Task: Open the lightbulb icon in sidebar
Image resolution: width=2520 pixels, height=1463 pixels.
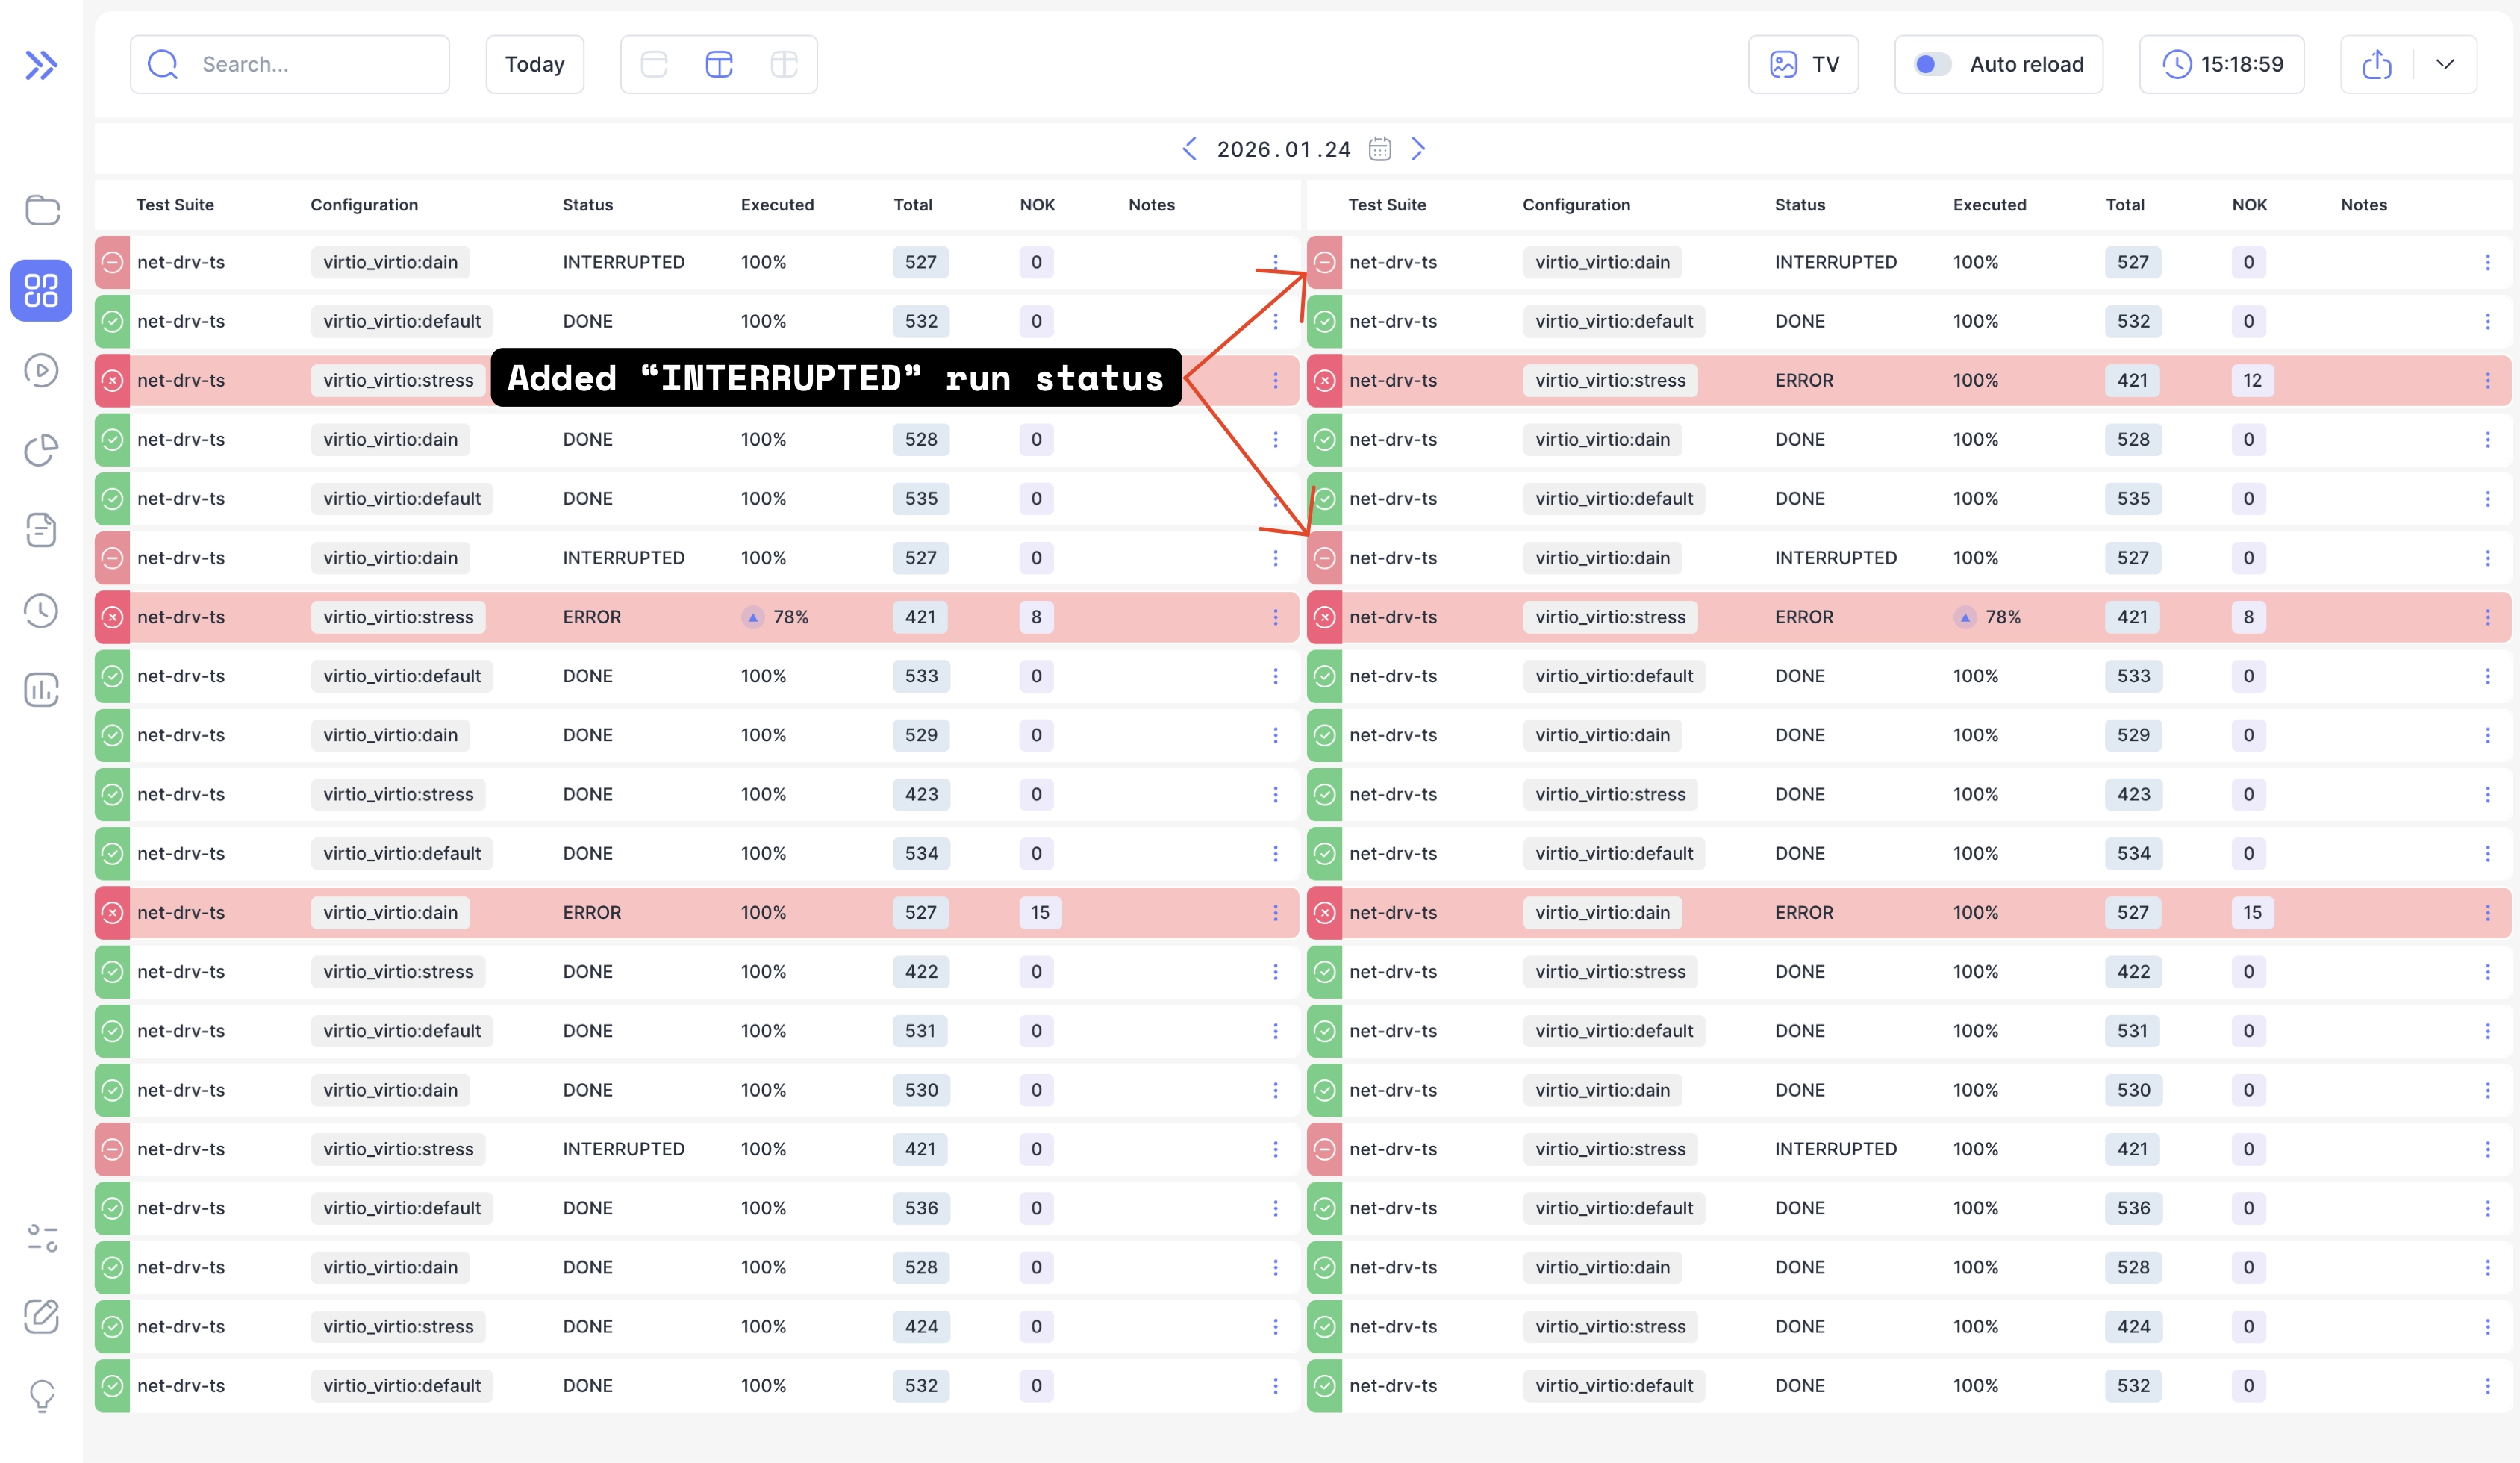Action: pos(42,1395)
